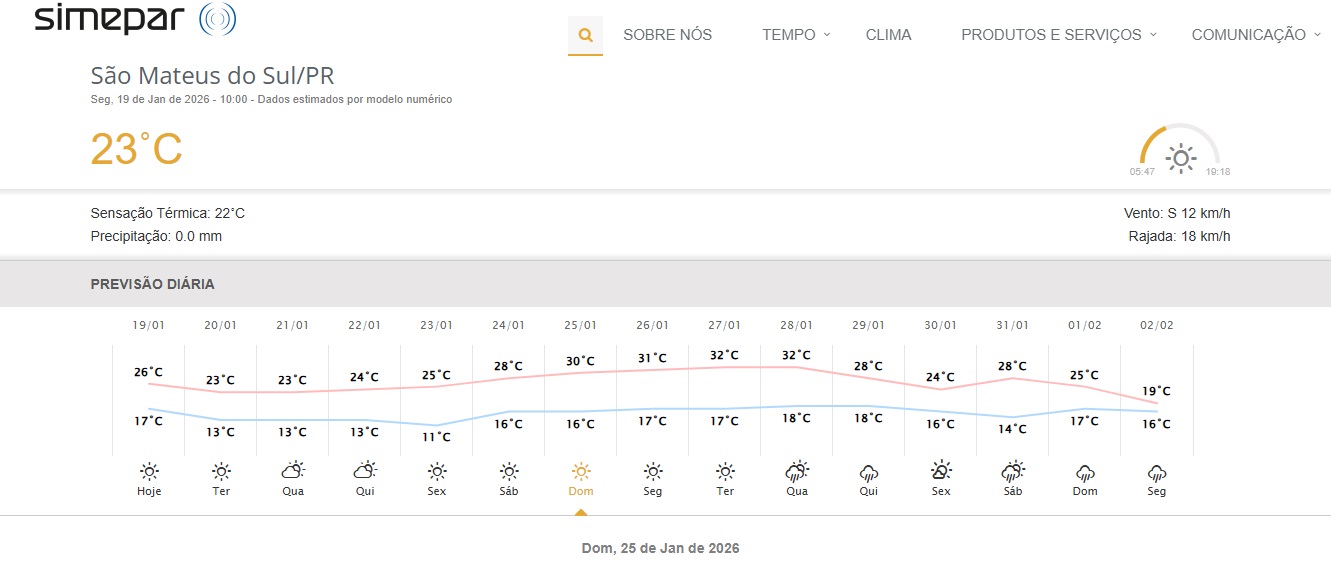This screenshot has height=561, width=1331.
Task: Select Thursday 22/01 partly cloudy icon
Action: (365, 471)
